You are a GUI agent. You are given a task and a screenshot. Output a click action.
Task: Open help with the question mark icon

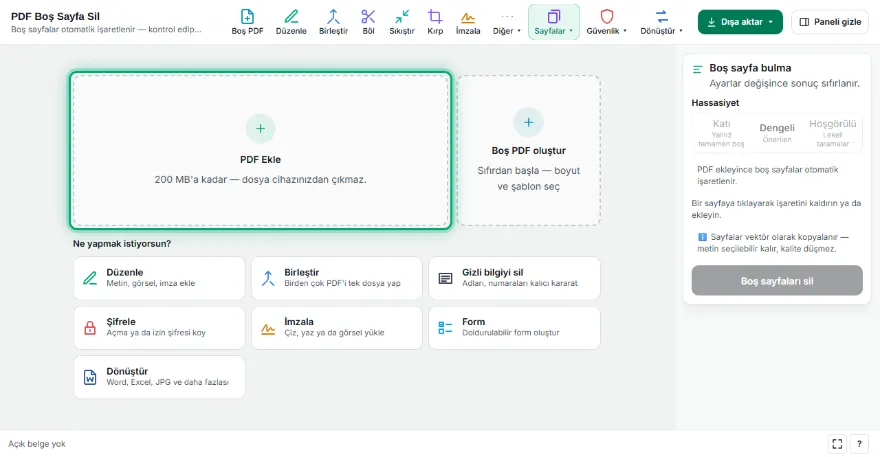(859, 444)
